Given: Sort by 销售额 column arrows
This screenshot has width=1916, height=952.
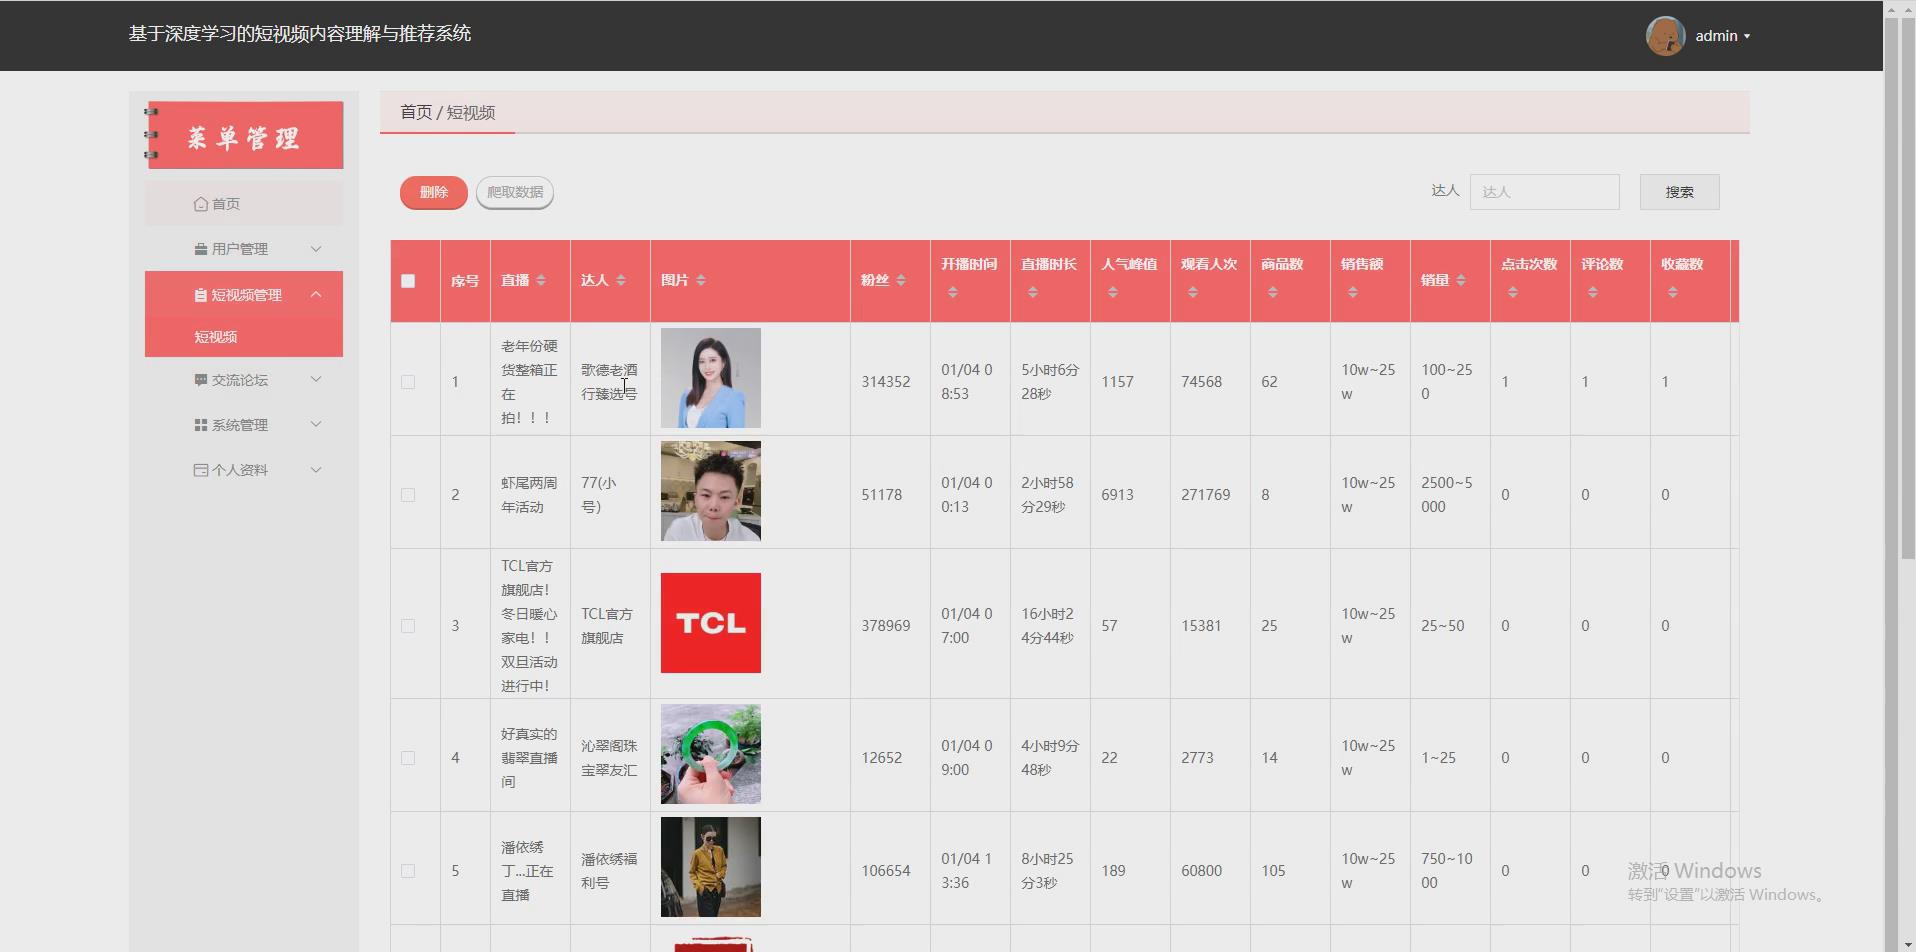Looking at the screenshot, I should click(x=1353, y=293).
